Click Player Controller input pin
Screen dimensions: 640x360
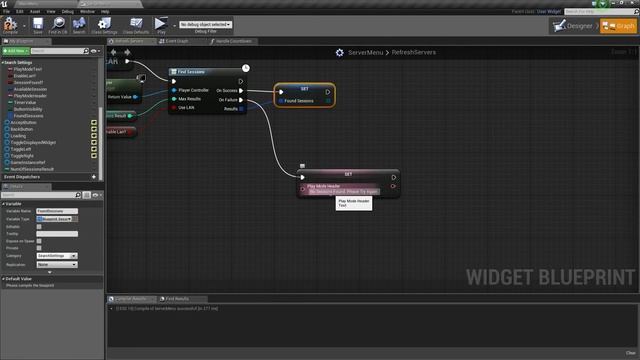tap(174, 90)
